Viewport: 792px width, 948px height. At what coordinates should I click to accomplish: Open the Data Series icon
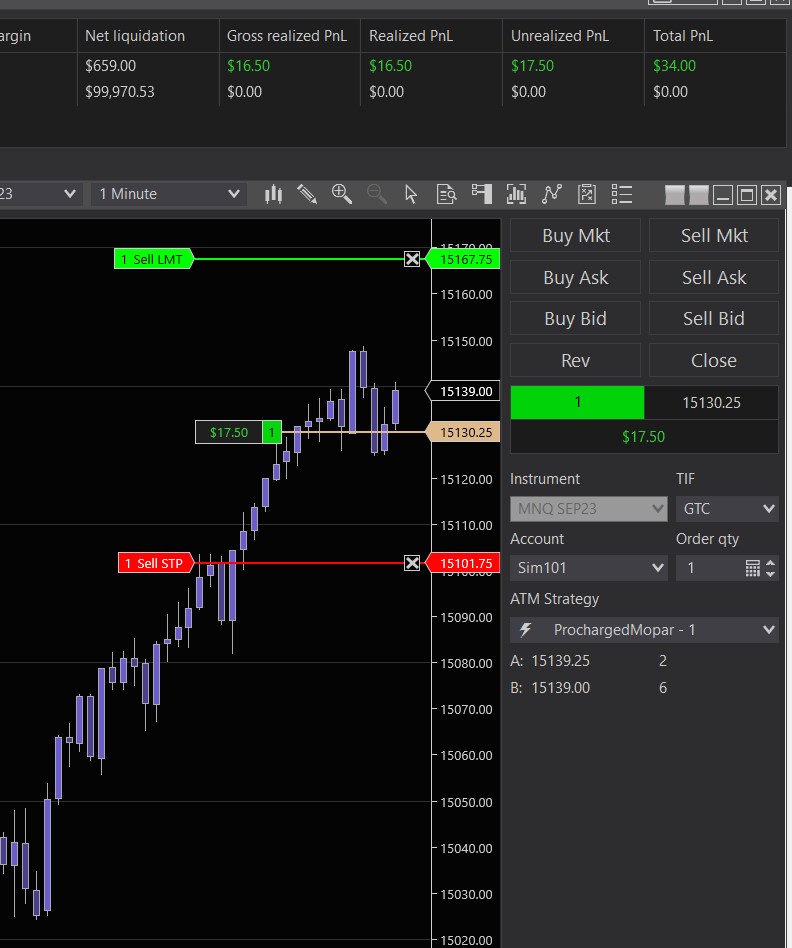[516, 194]
